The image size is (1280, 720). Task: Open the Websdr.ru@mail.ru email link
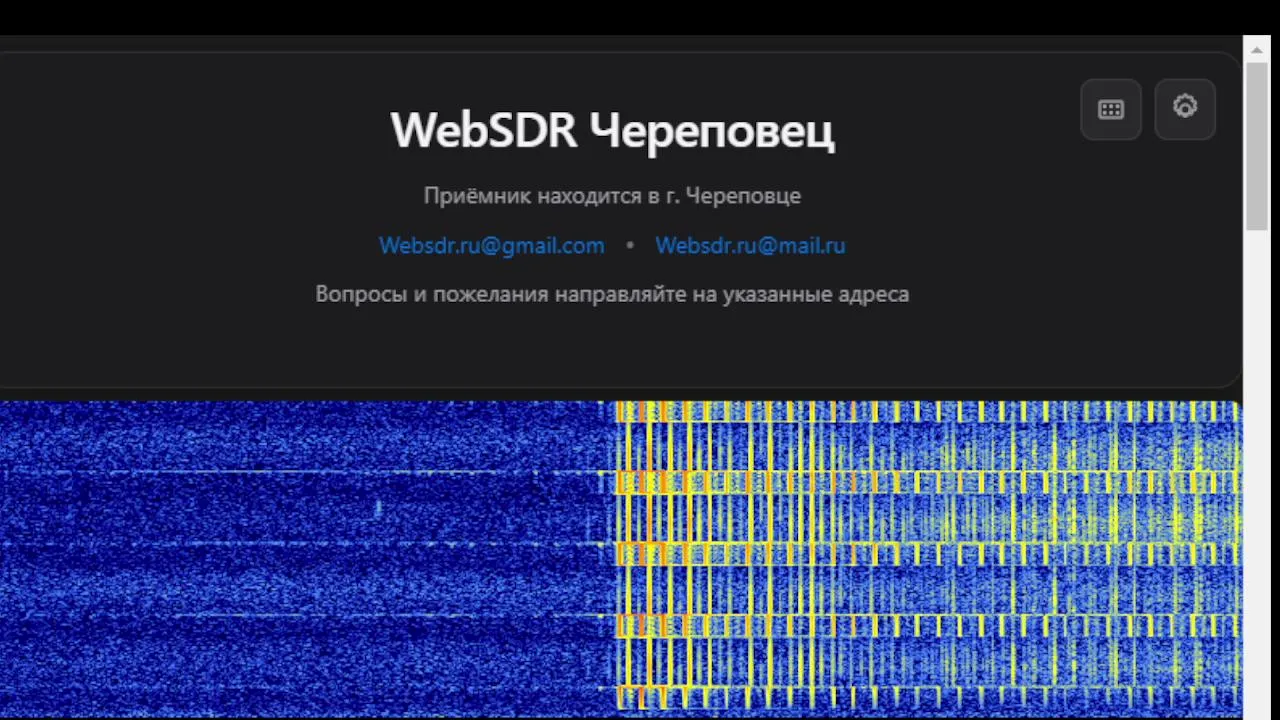tap(750, 245)
